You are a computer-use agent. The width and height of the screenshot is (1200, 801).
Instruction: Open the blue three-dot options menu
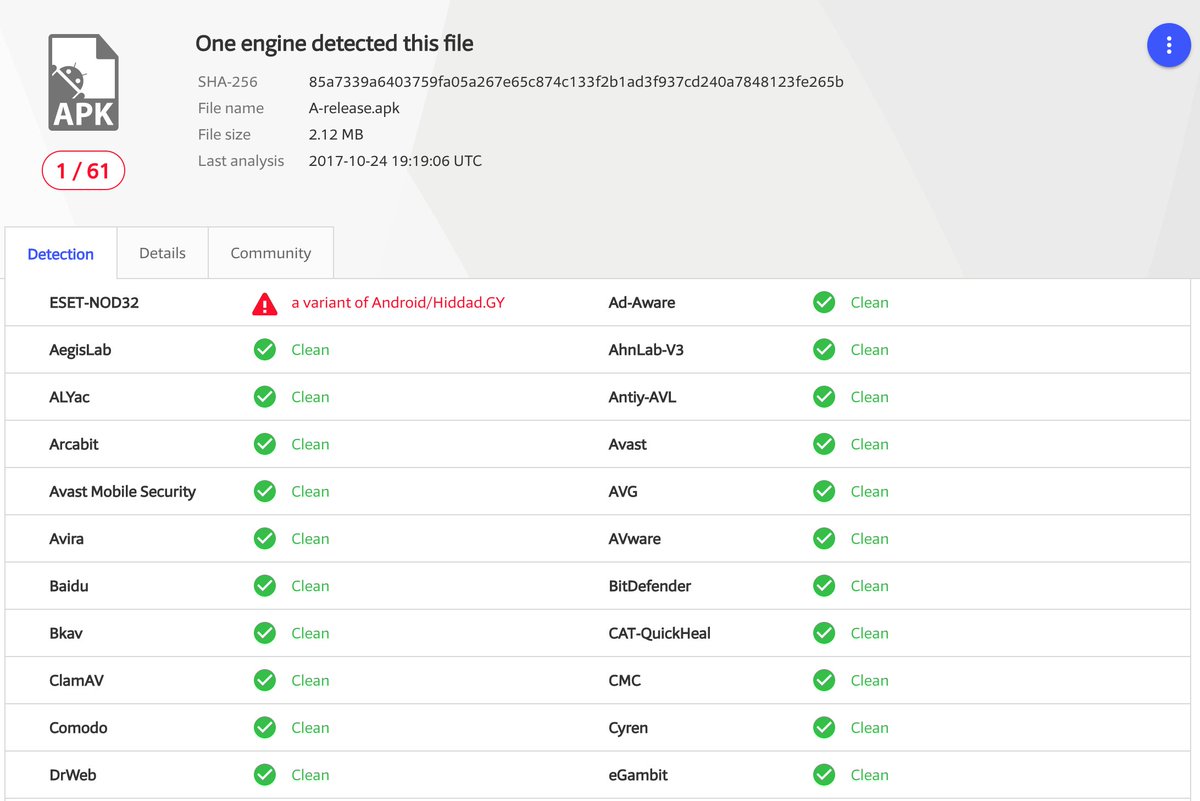click(x=1168, y=45)
